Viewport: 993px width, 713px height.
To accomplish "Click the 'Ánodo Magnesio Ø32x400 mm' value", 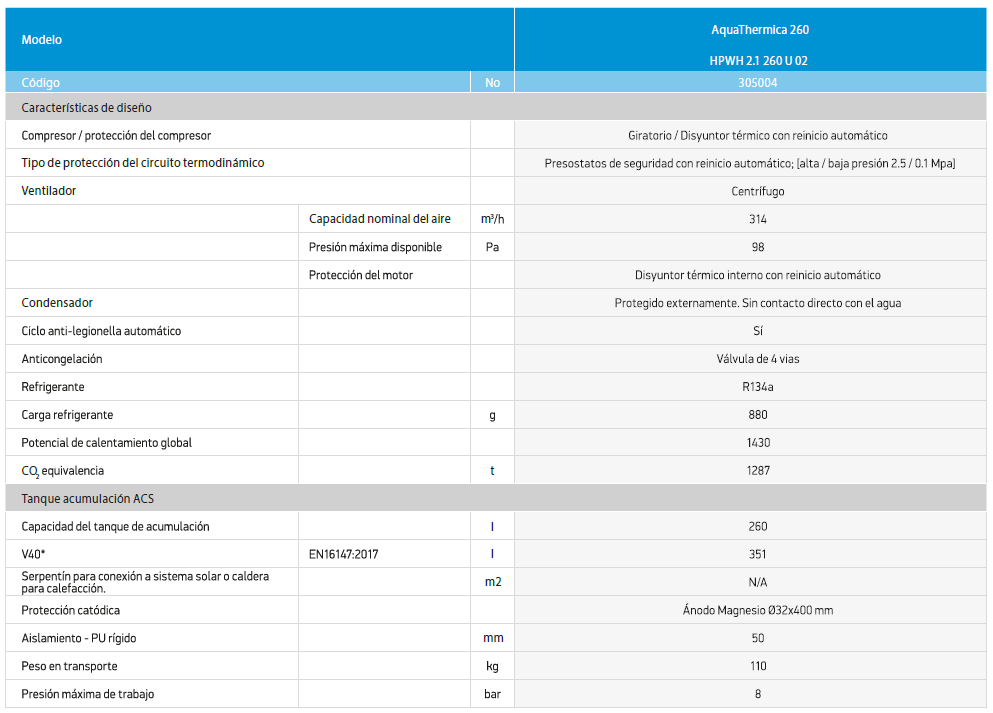I will (x=758, y=610).
